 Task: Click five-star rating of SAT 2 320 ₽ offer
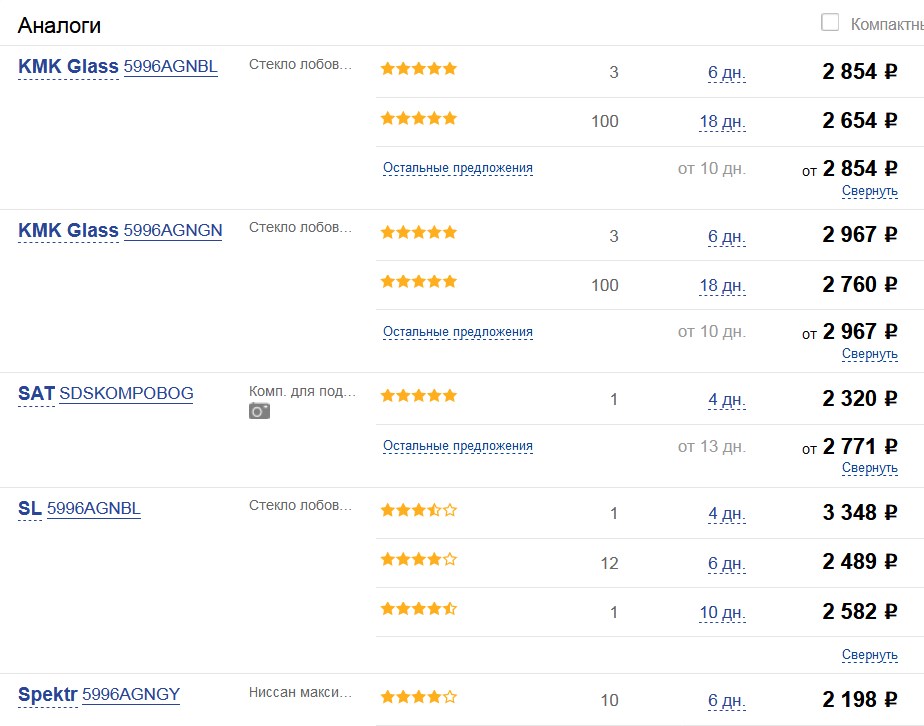click(418, 396)
